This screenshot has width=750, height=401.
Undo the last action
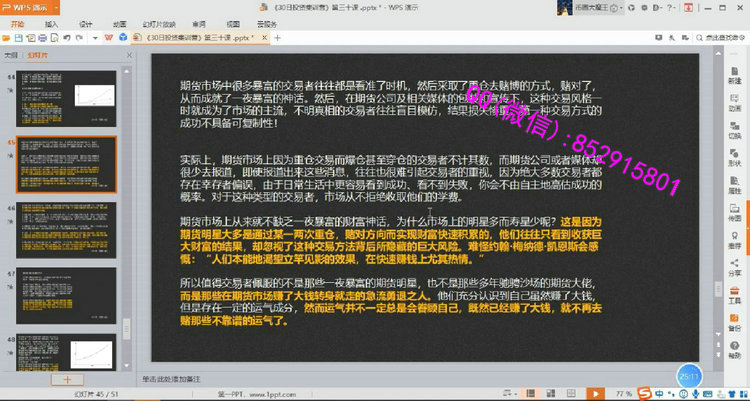point(67,38)
